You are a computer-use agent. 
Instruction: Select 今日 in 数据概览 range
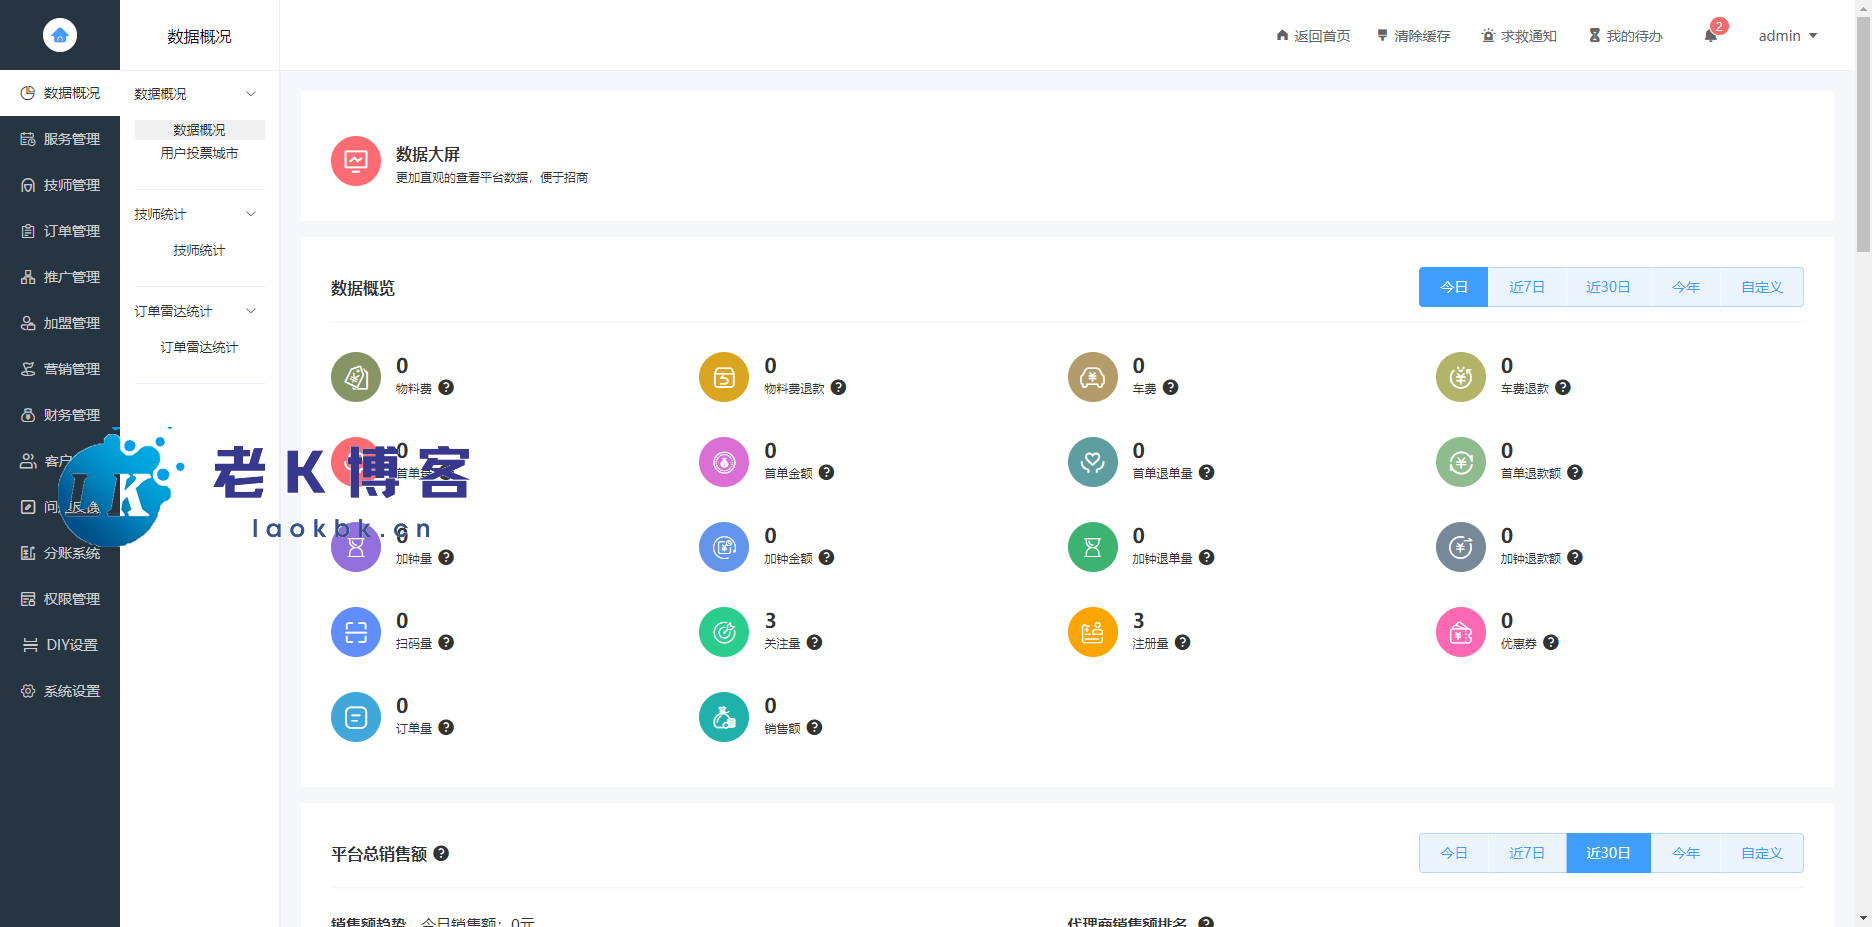[1453, 287]
